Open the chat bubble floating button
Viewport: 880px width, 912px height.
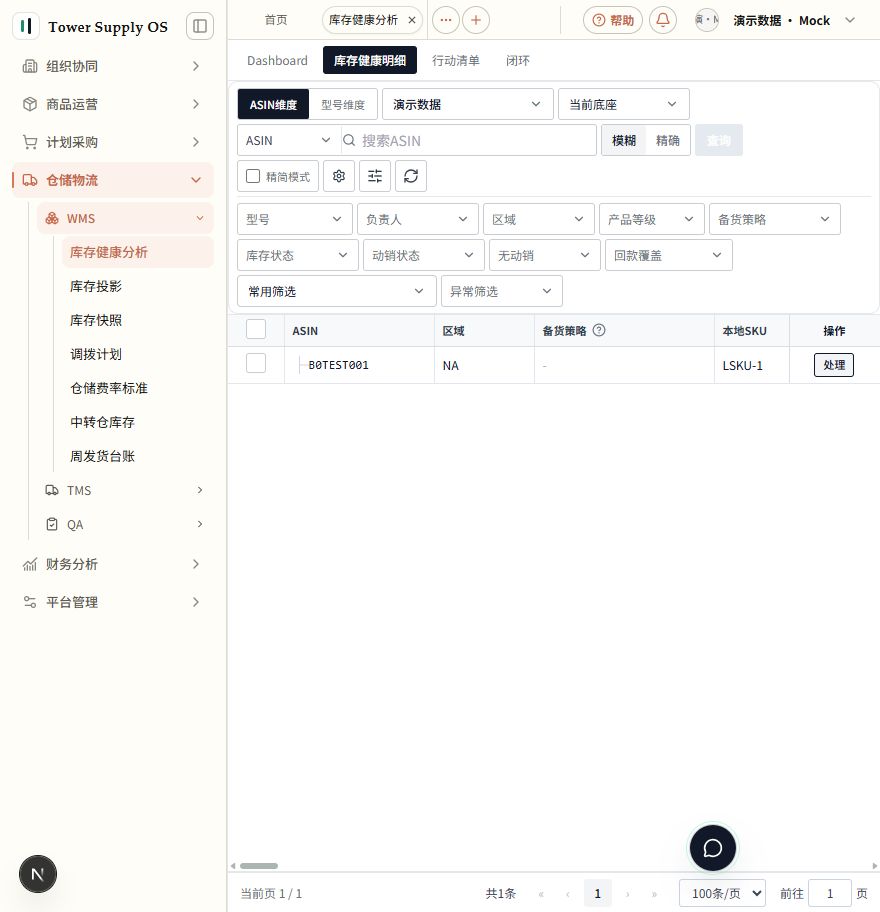pyautogui.click(x=712, y=848)
